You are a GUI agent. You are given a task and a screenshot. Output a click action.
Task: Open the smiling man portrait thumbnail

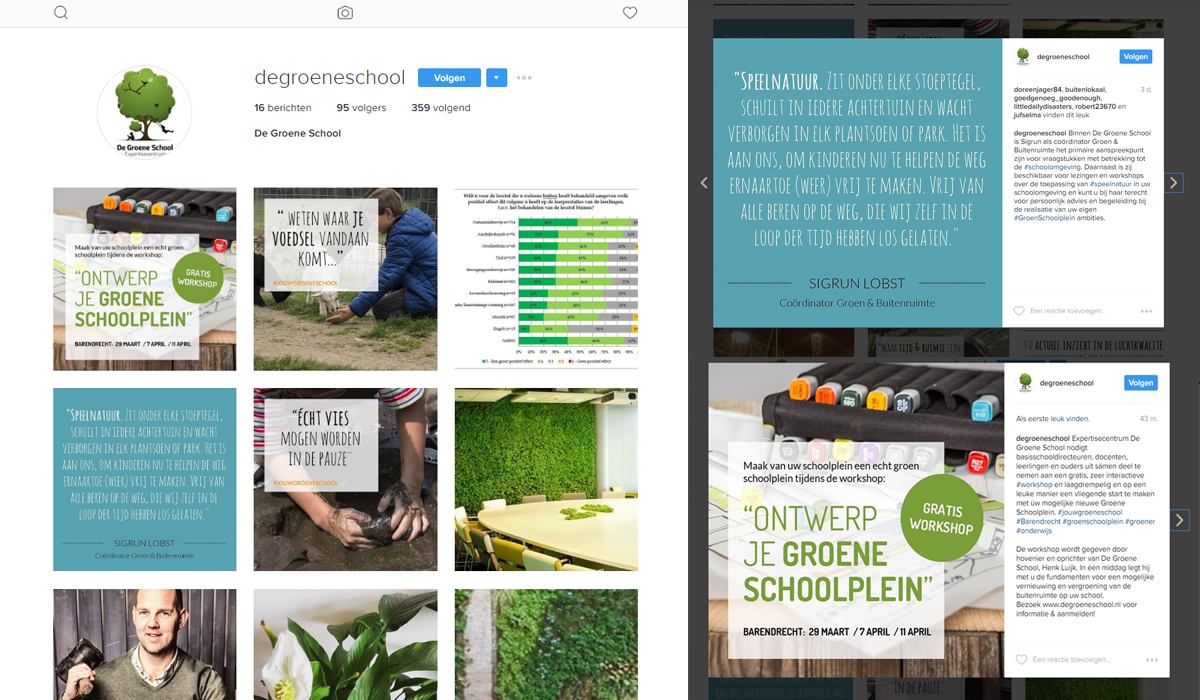click(145, 644)
